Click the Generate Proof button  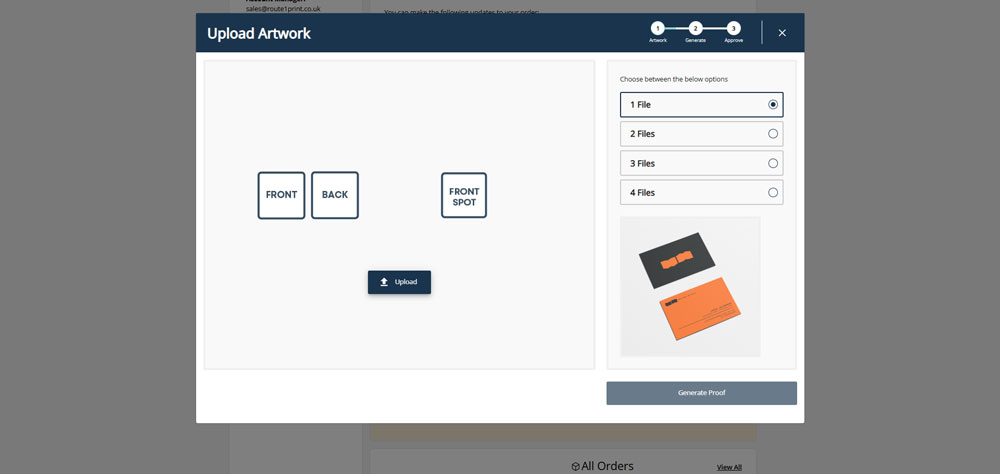click(x=701, y=393)
